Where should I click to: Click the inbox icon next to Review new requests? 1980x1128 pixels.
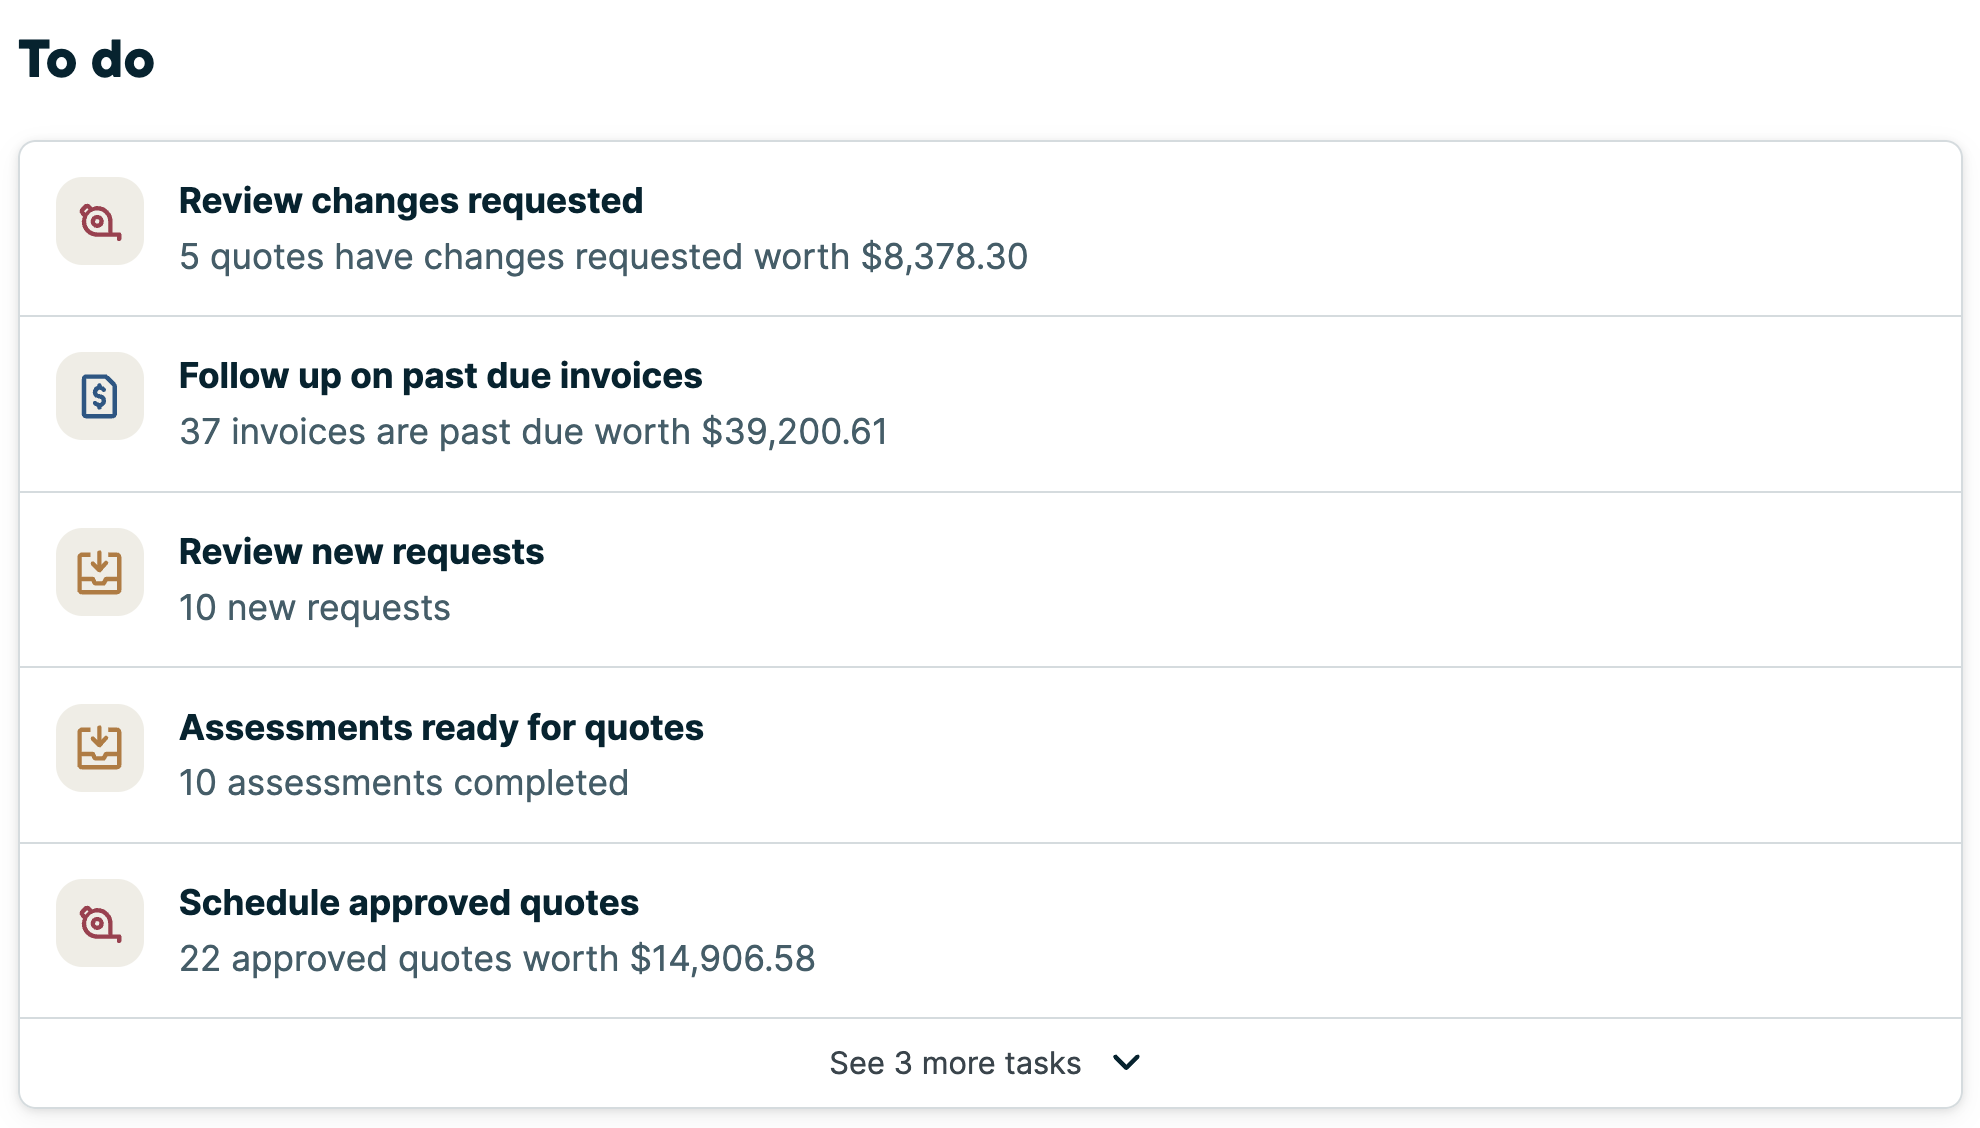[100, 572]
